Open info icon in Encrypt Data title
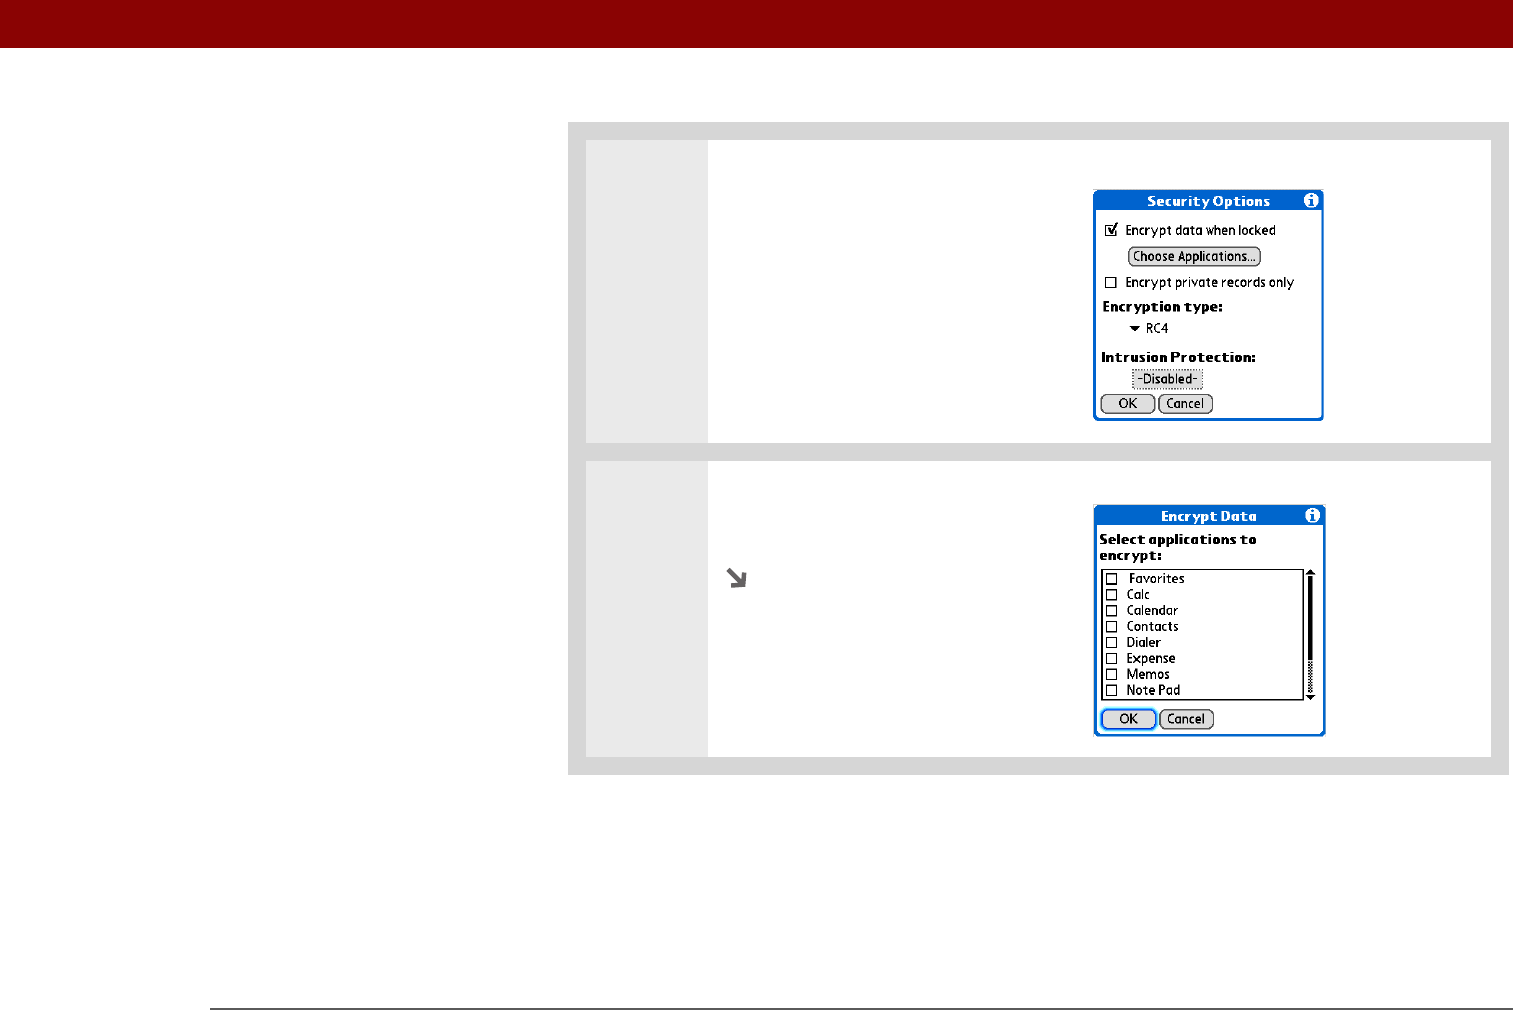1513x1010 pixels. [1312, 516]
